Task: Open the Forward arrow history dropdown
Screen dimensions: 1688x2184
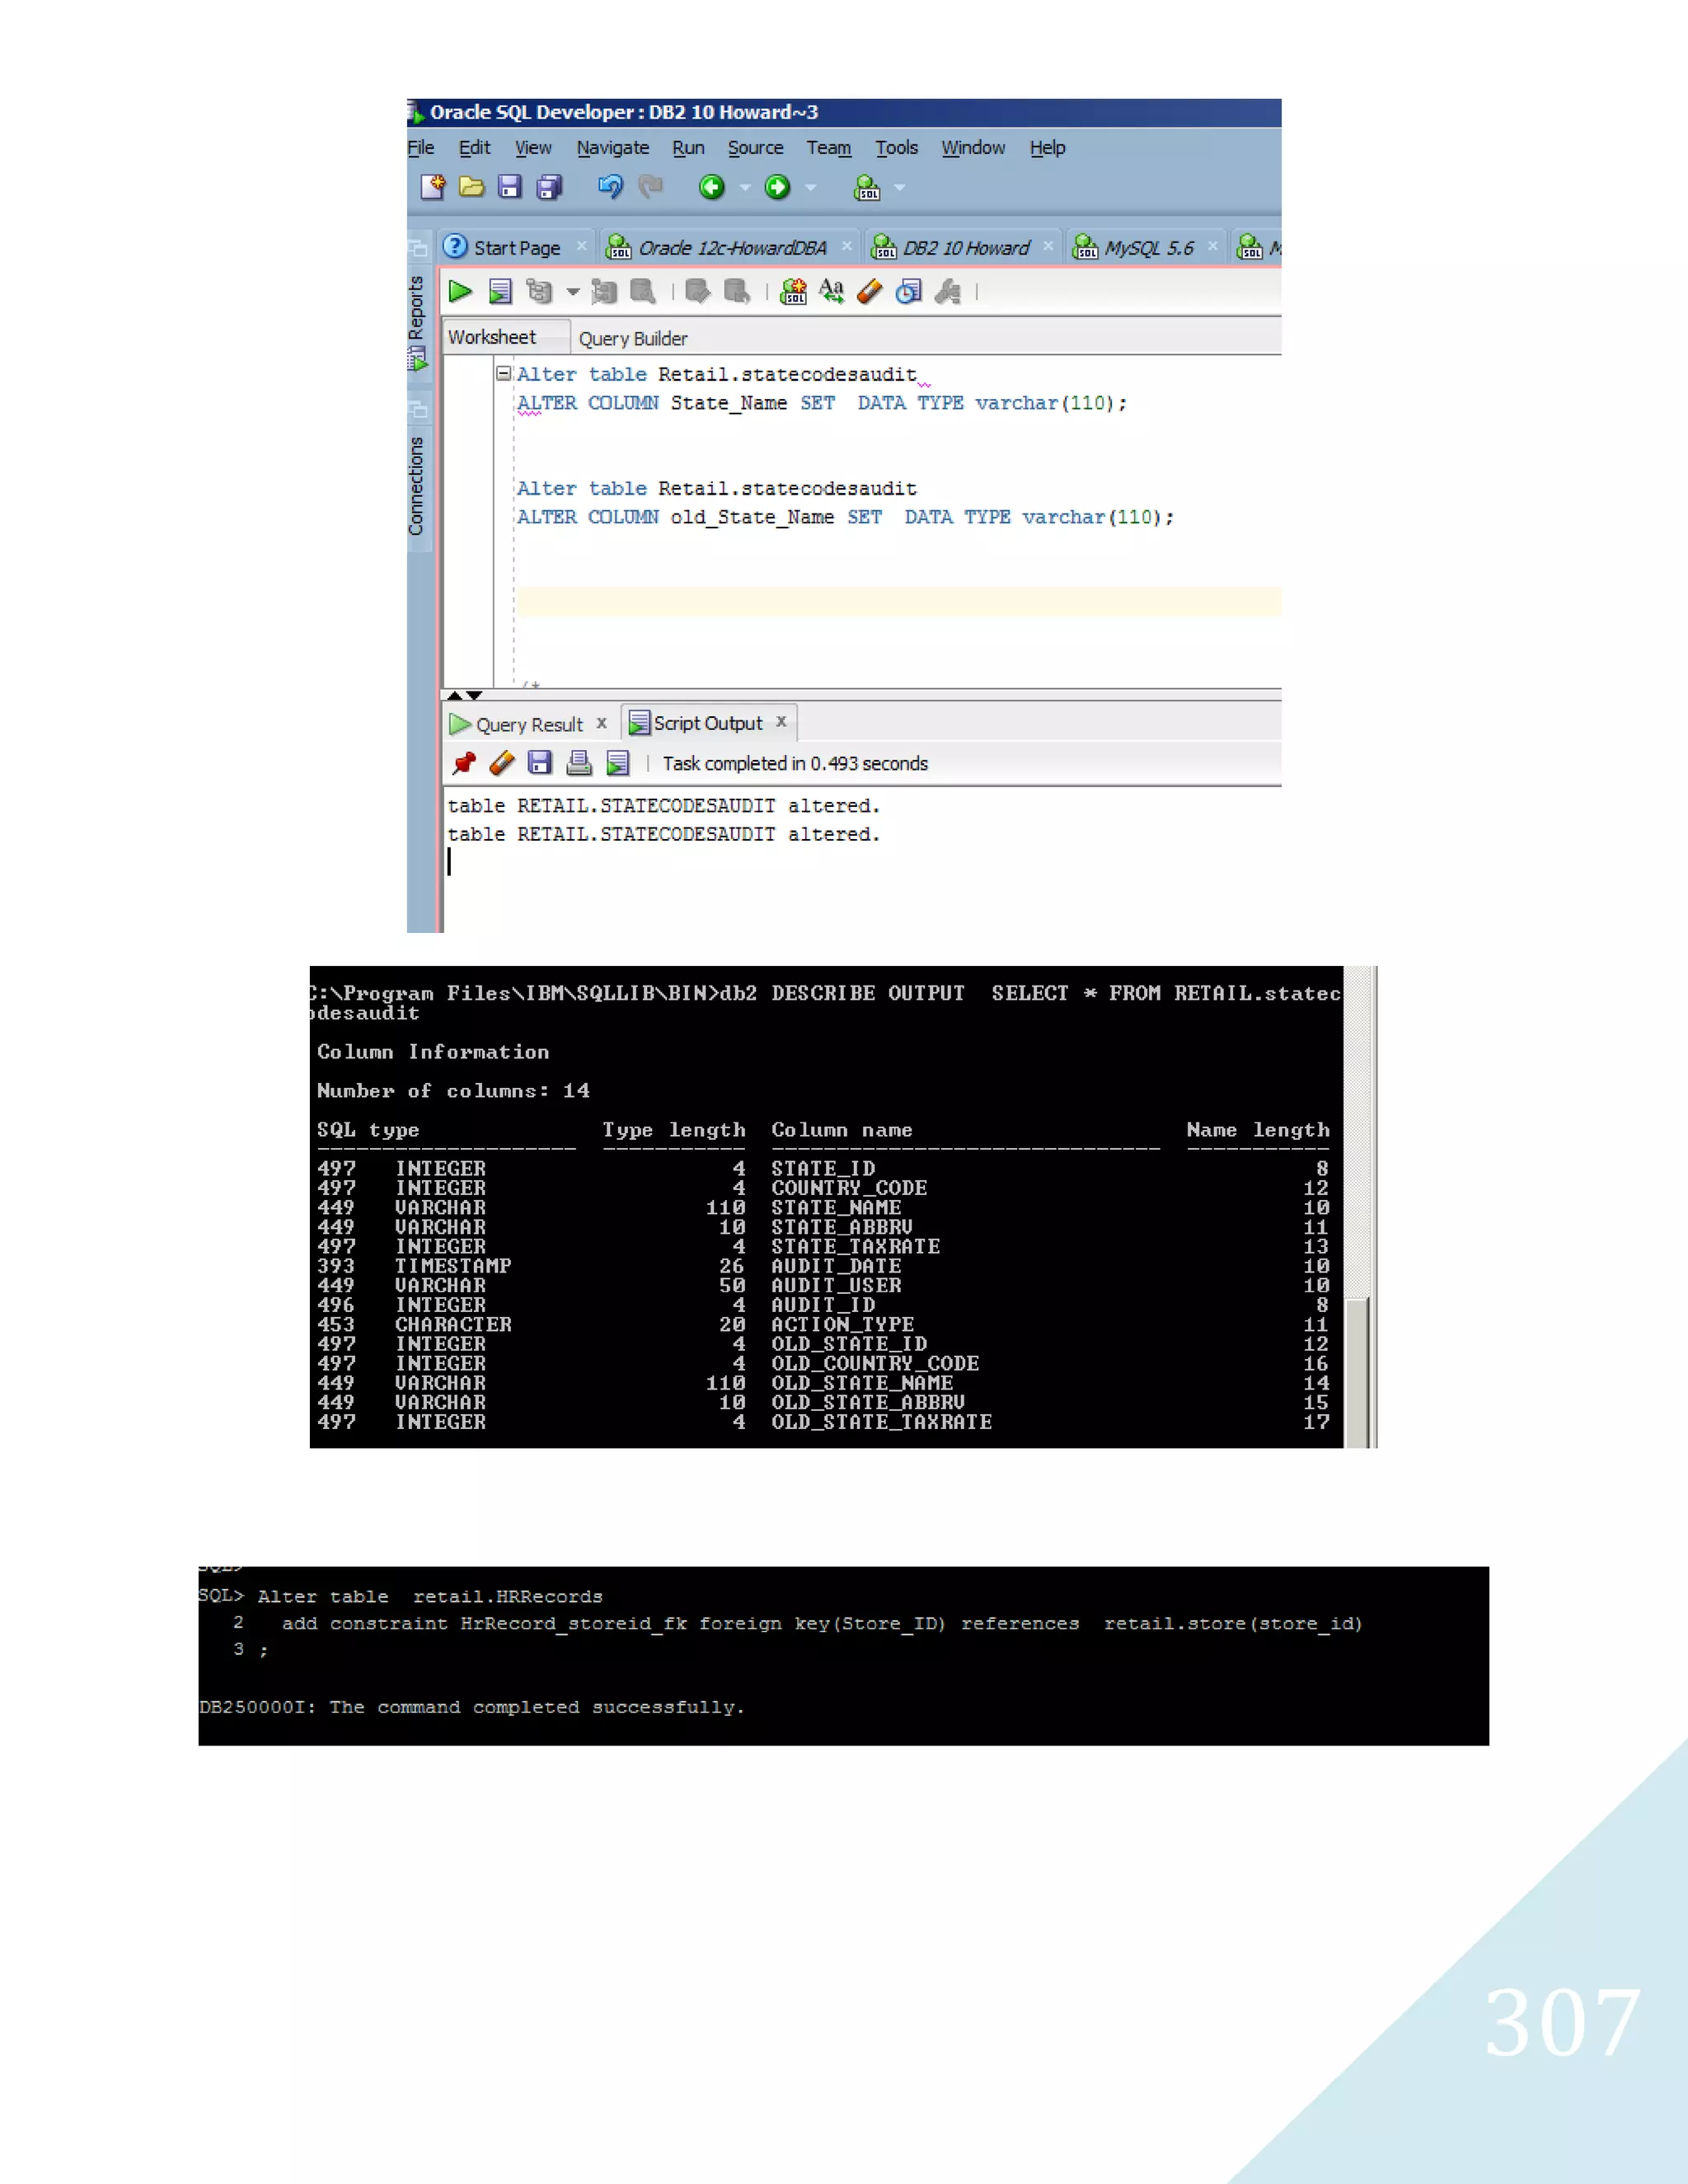Action: click(x=811, y=187)
